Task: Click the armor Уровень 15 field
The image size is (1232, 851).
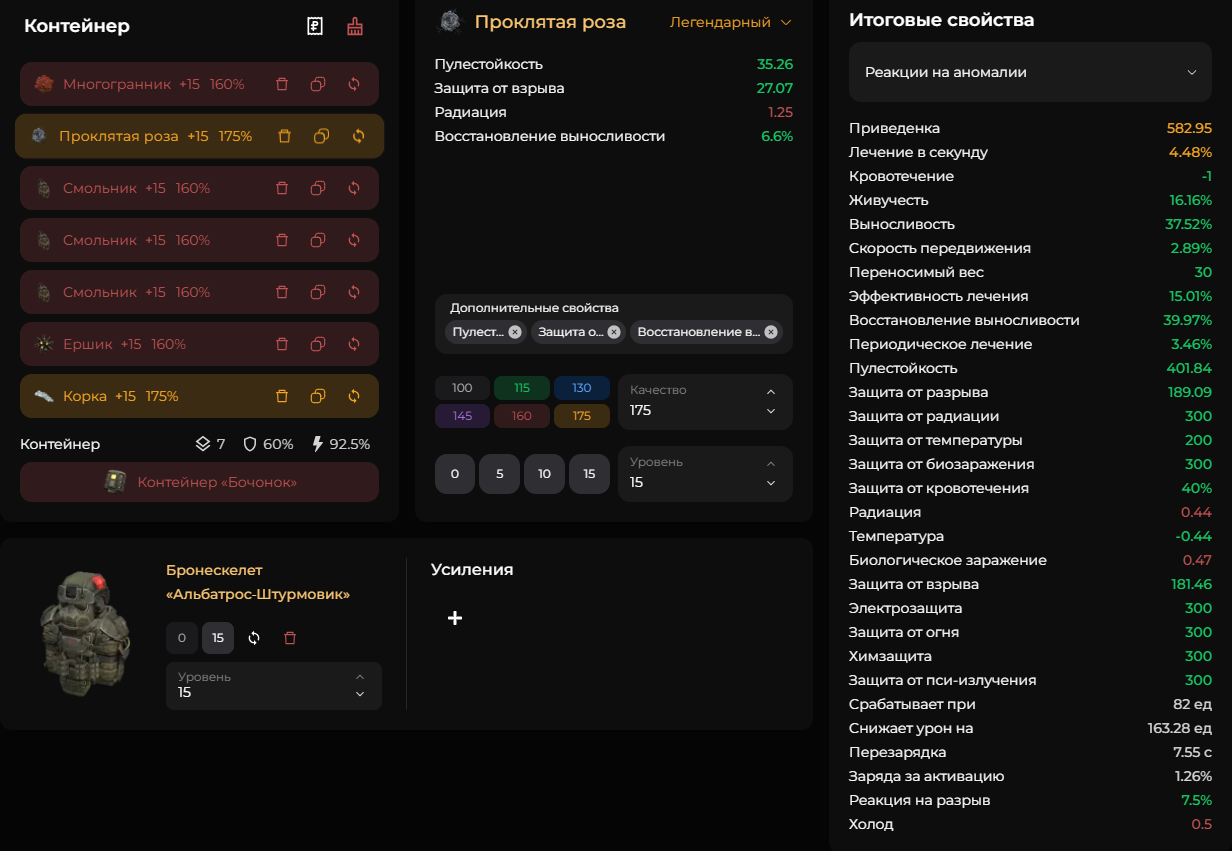Action: pyautogui.click(x=273, y=686)
